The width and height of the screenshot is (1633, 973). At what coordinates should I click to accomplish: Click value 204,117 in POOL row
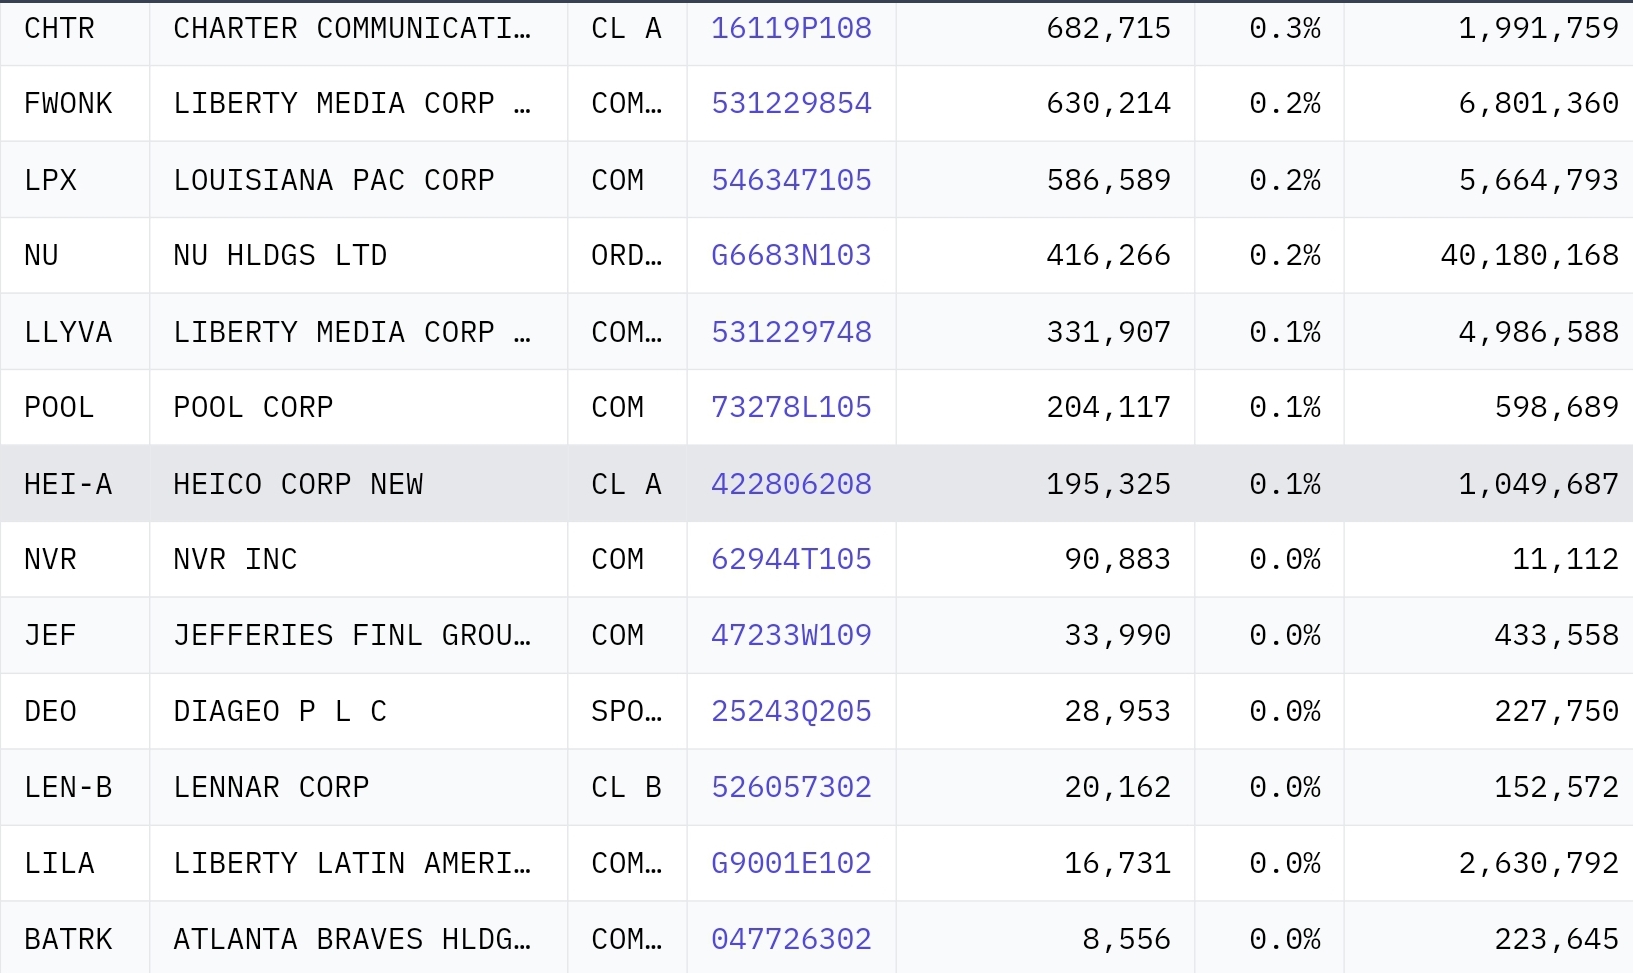[x=1108, y=407]
